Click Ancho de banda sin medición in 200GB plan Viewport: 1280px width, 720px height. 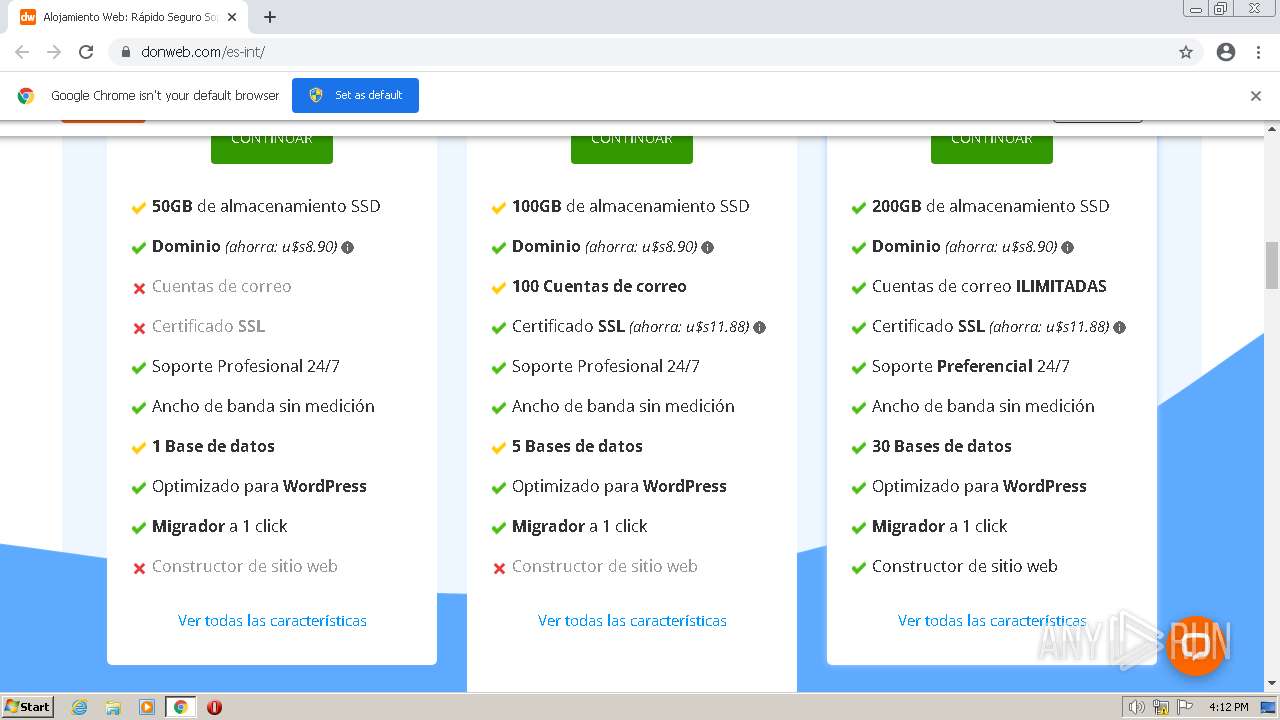tap(983, 406)
